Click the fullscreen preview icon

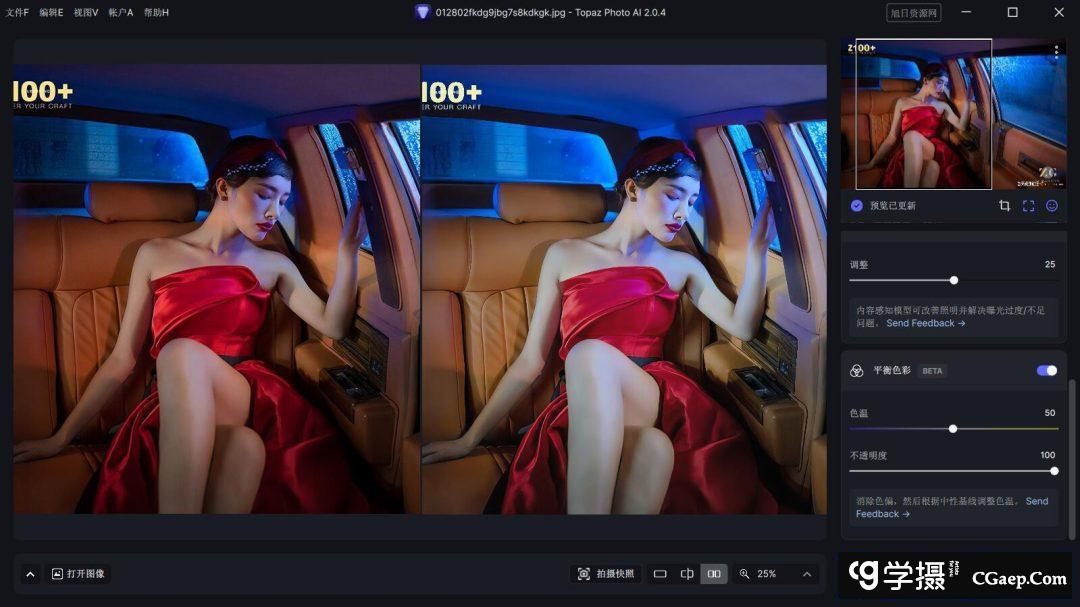coord(1028,205)
